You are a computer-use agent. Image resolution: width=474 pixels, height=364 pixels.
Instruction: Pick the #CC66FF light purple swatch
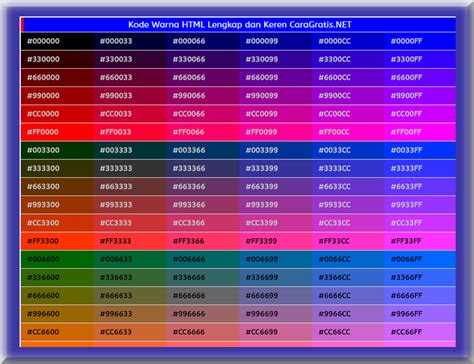[x=420, y=332]
